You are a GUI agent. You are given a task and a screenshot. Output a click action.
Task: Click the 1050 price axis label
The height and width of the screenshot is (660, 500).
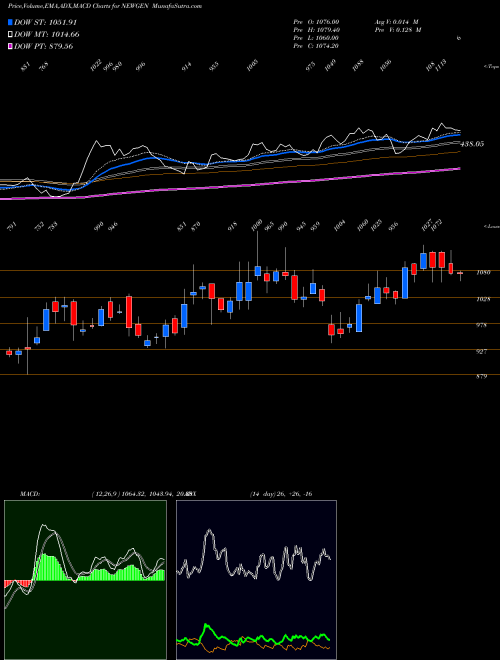click(x=482, y=273)
